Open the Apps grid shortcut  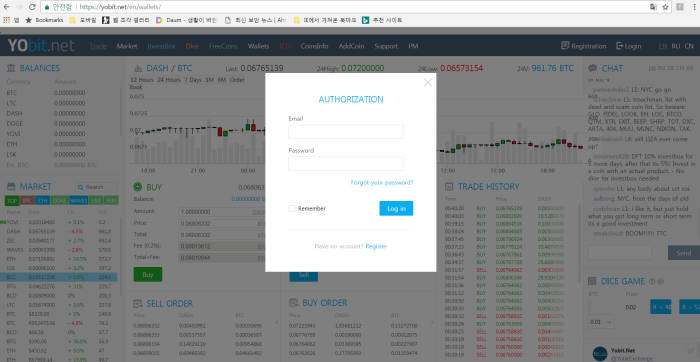[6, 20]
